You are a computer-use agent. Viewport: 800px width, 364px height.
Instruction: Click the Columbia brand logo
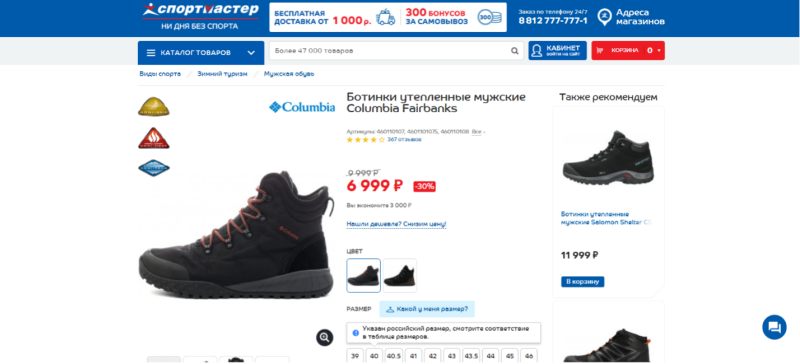coord(302,107)
